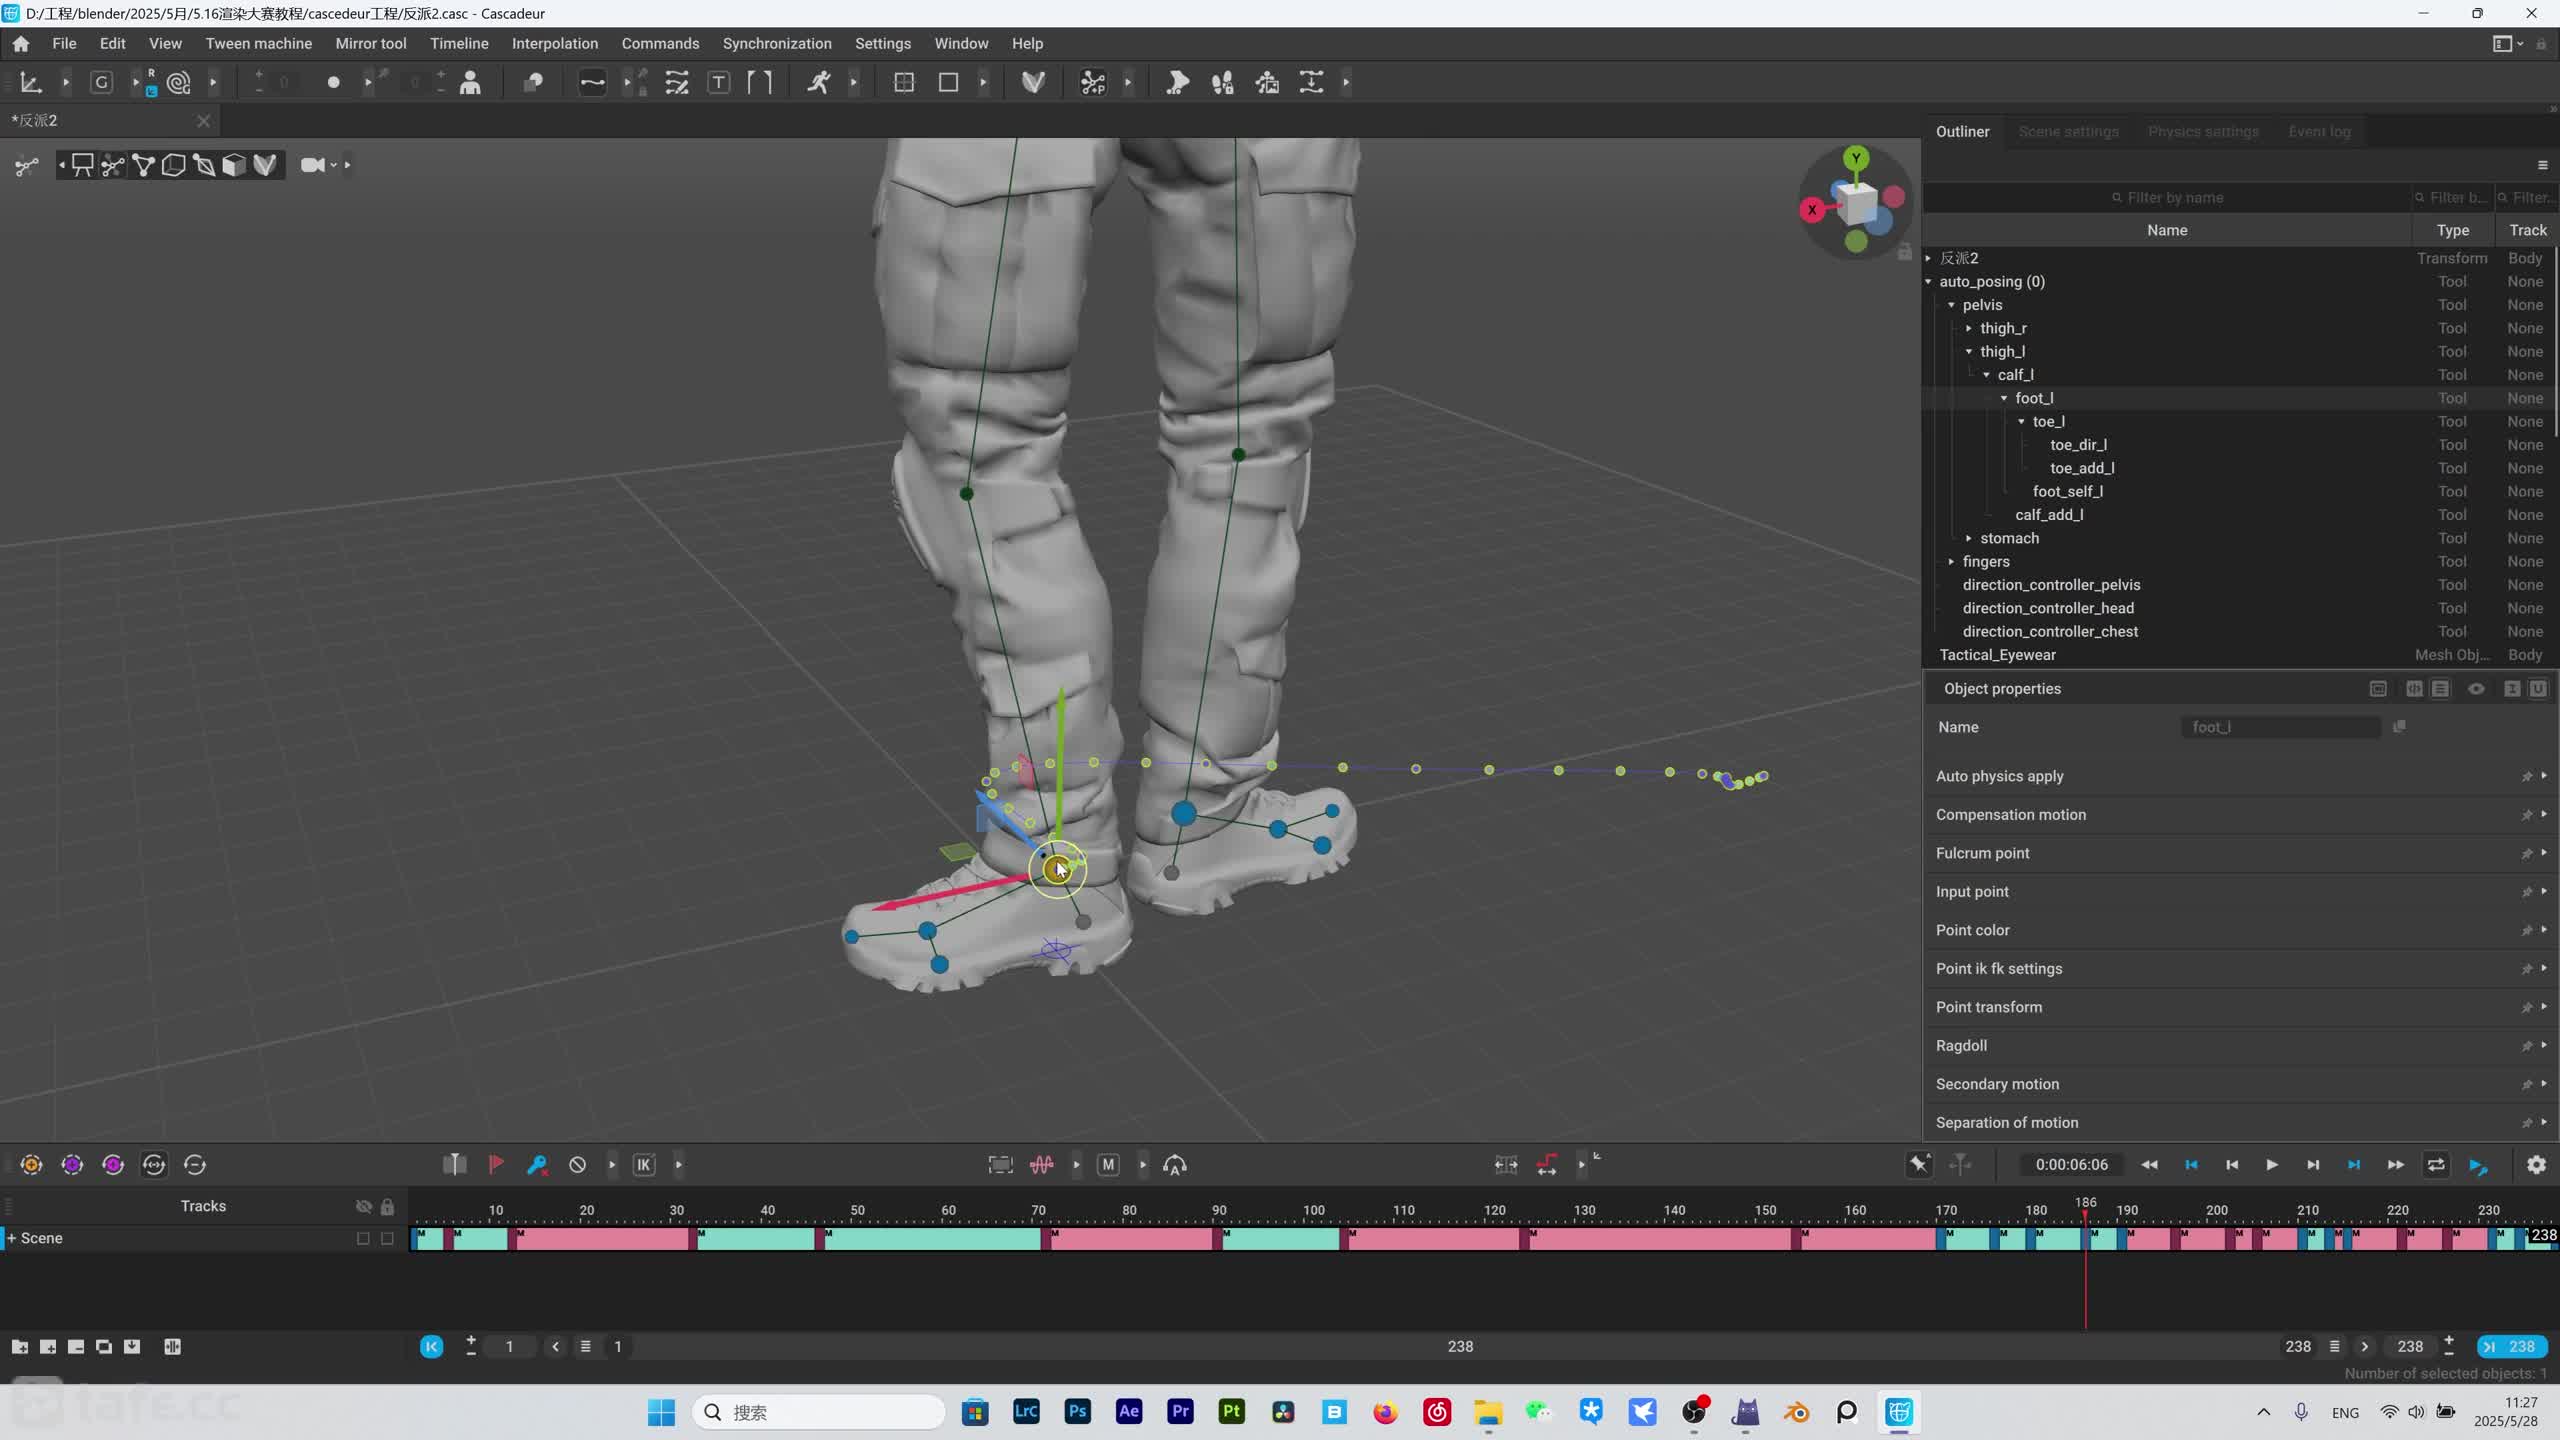The height and width of the screenshot is (1440, 2560).
Task: Click the pink waveform icon on timeline
Action: 1042,1165
